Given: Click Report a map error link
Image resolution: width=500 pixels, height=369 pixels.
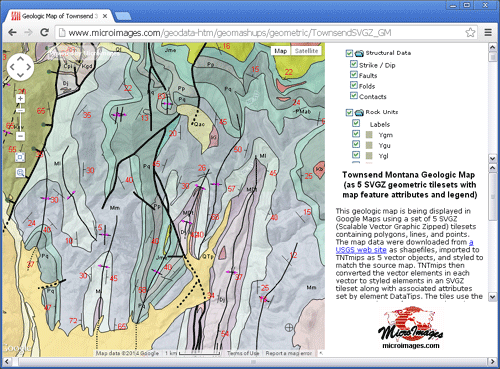Looking at the screenshot, I should coord(289,353).
